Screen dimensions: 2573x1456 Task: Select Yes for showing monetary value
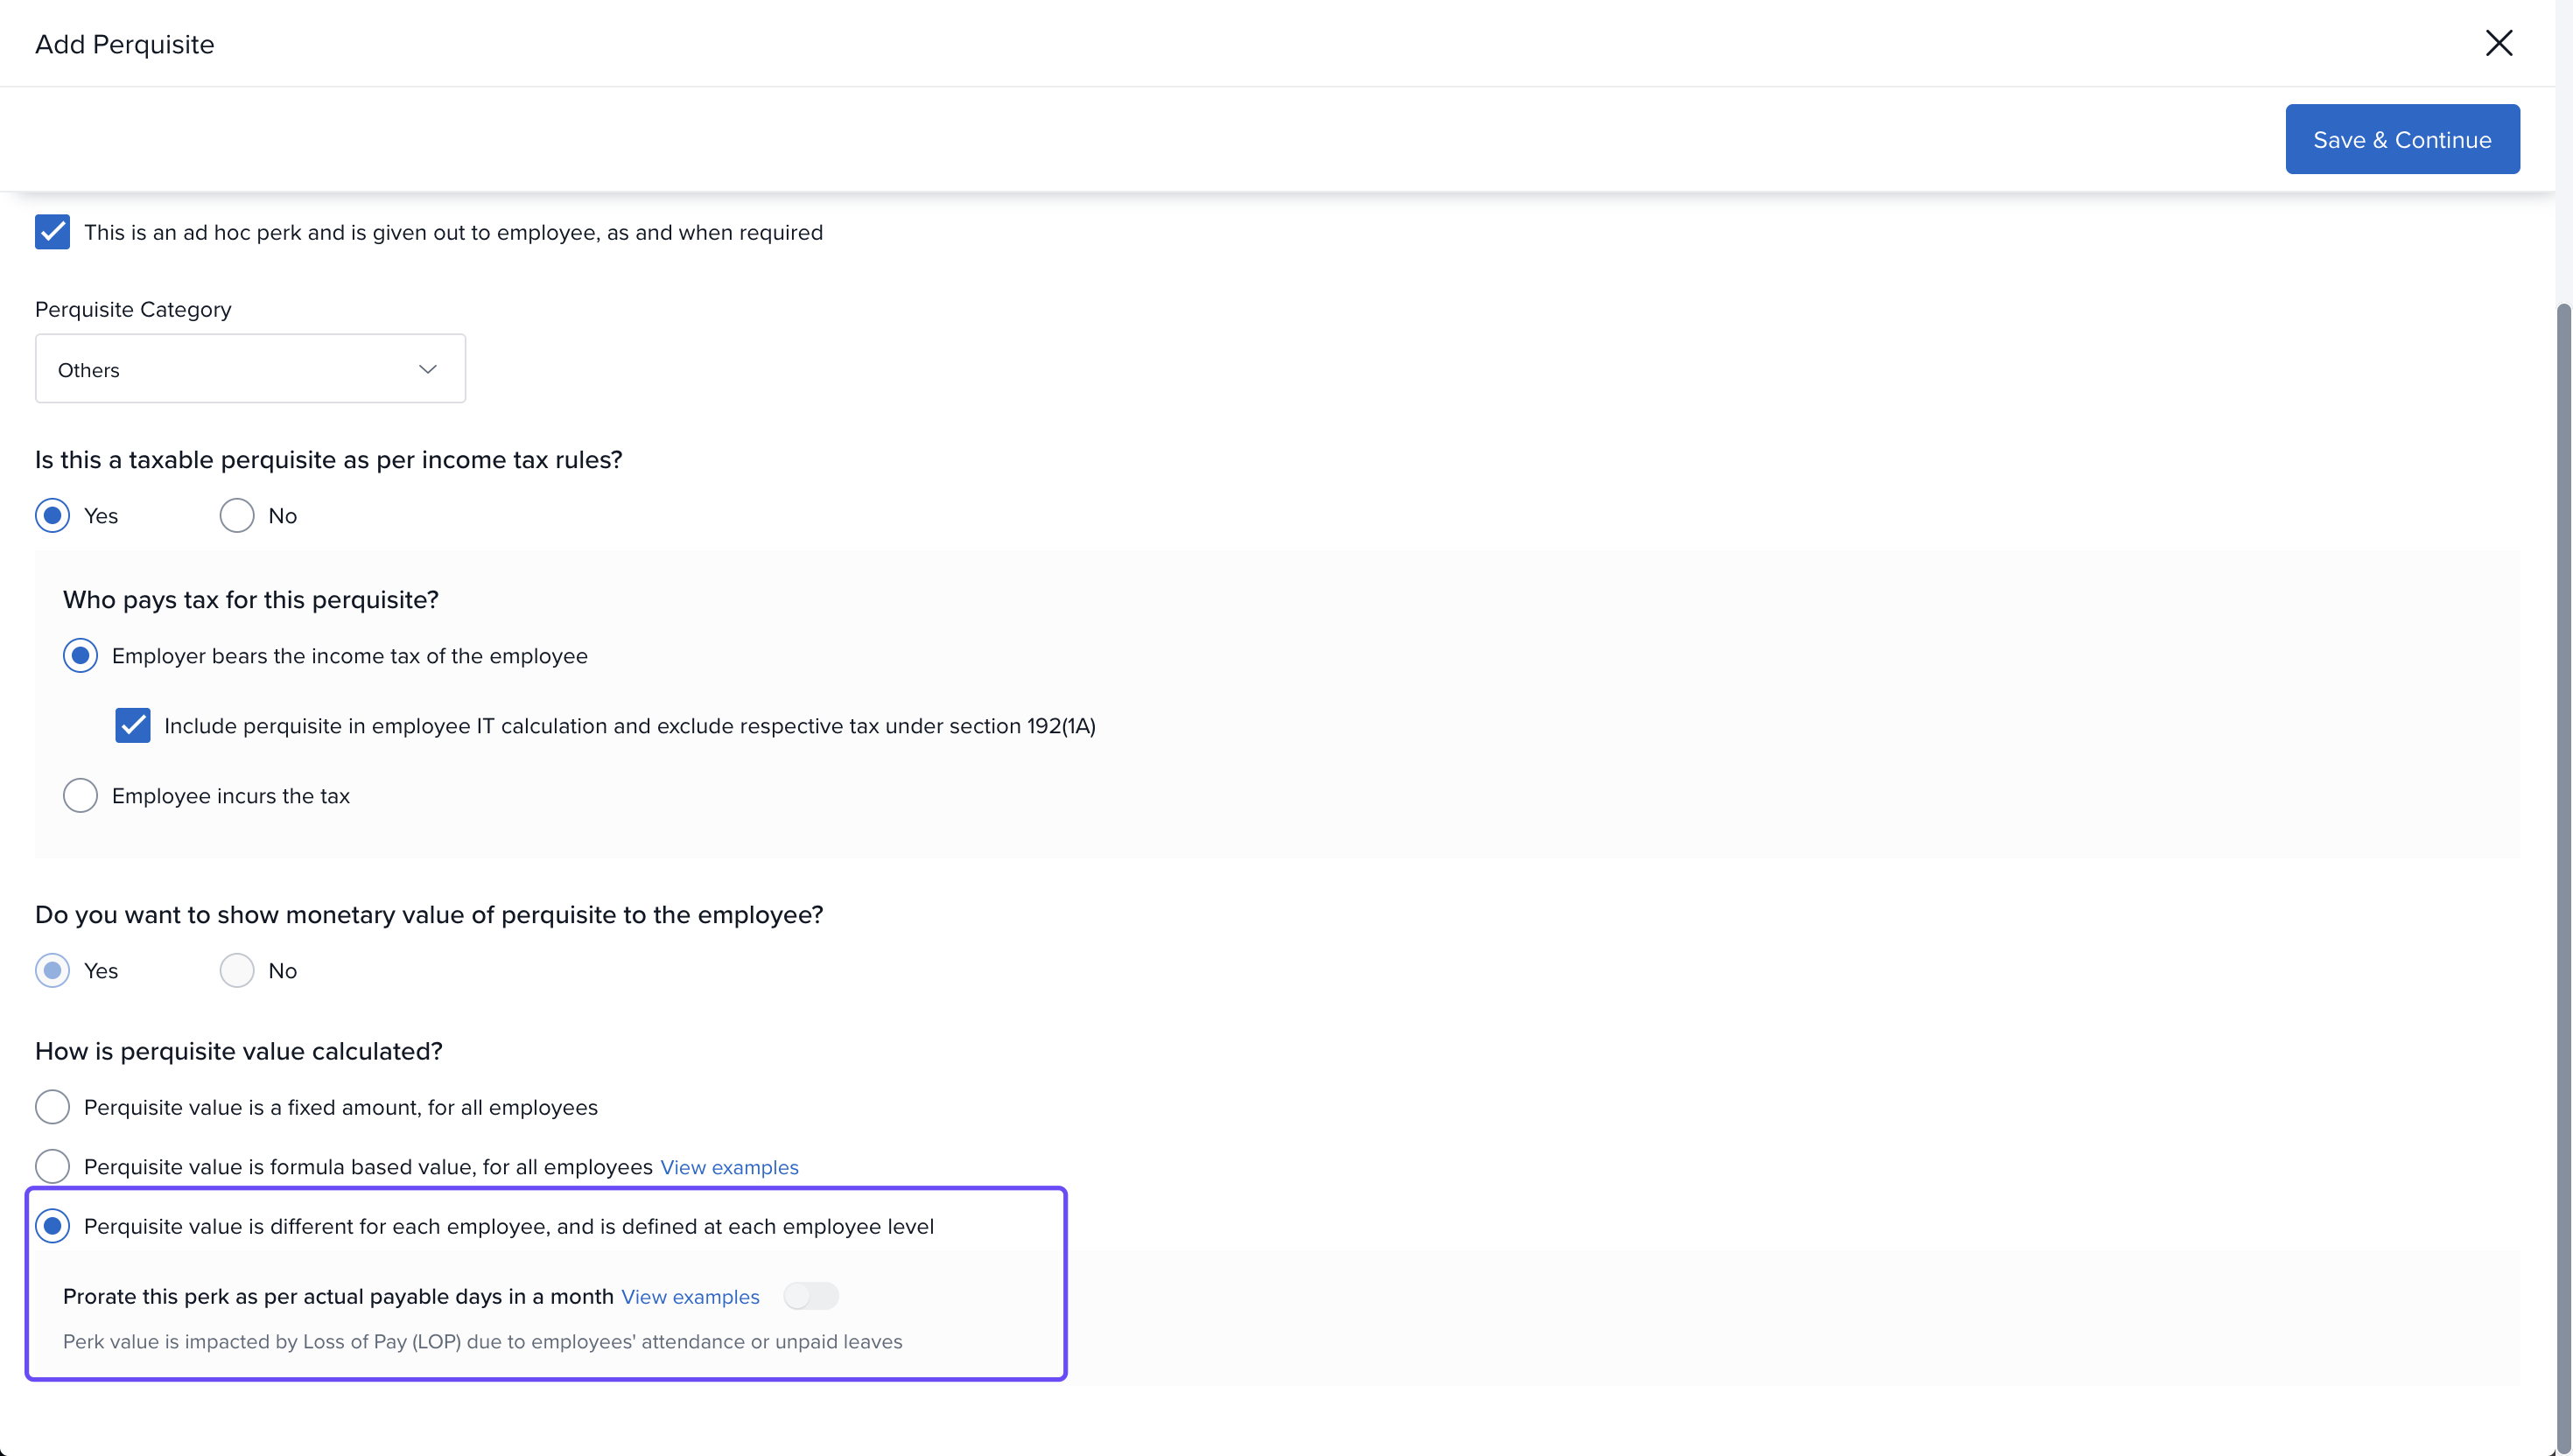[x=52, y=971]
